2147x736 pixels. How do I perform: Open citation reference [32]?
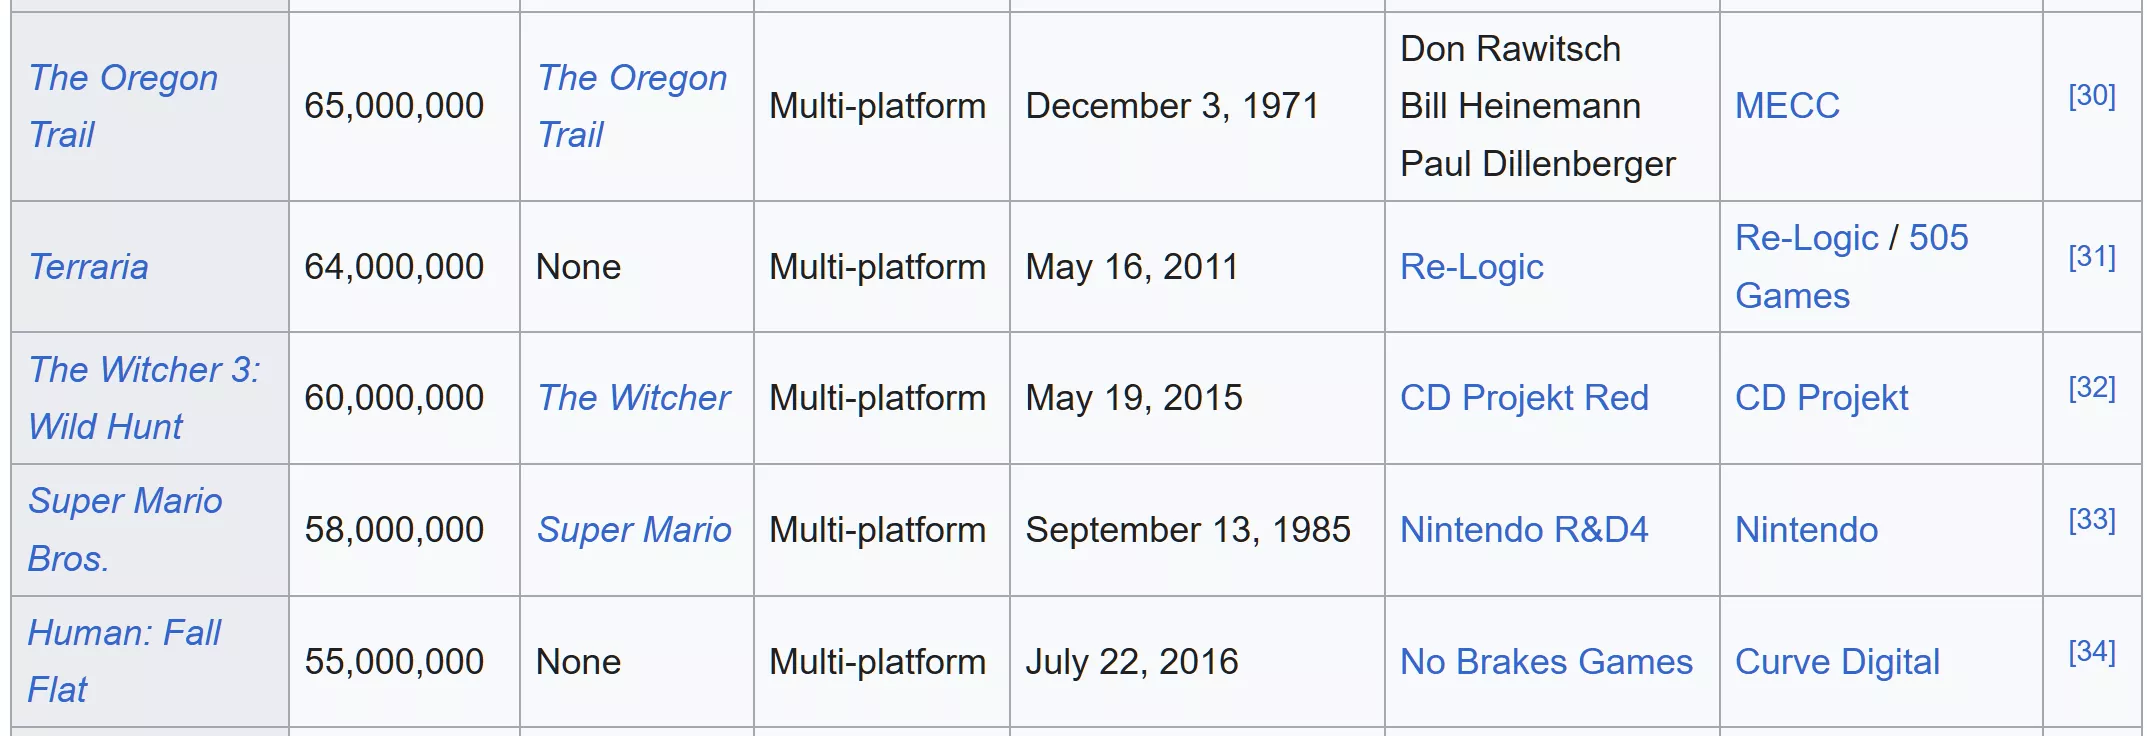(x=2091, y=388)
